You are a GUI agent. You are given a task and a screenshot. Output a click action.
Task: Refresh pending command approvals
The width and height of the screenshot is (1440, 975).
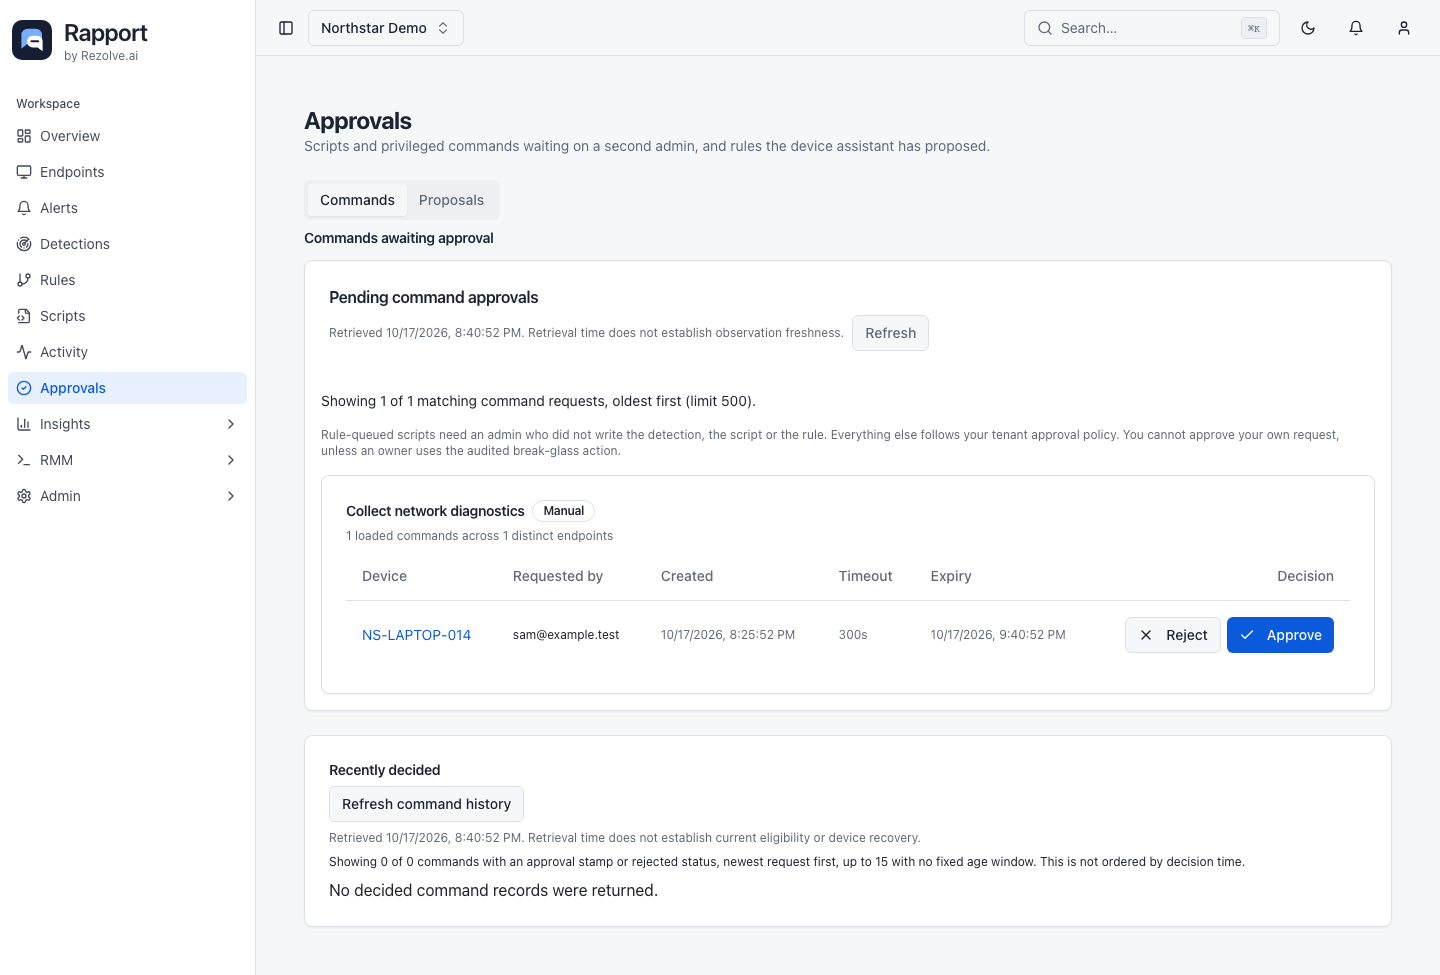pos(890,333)
